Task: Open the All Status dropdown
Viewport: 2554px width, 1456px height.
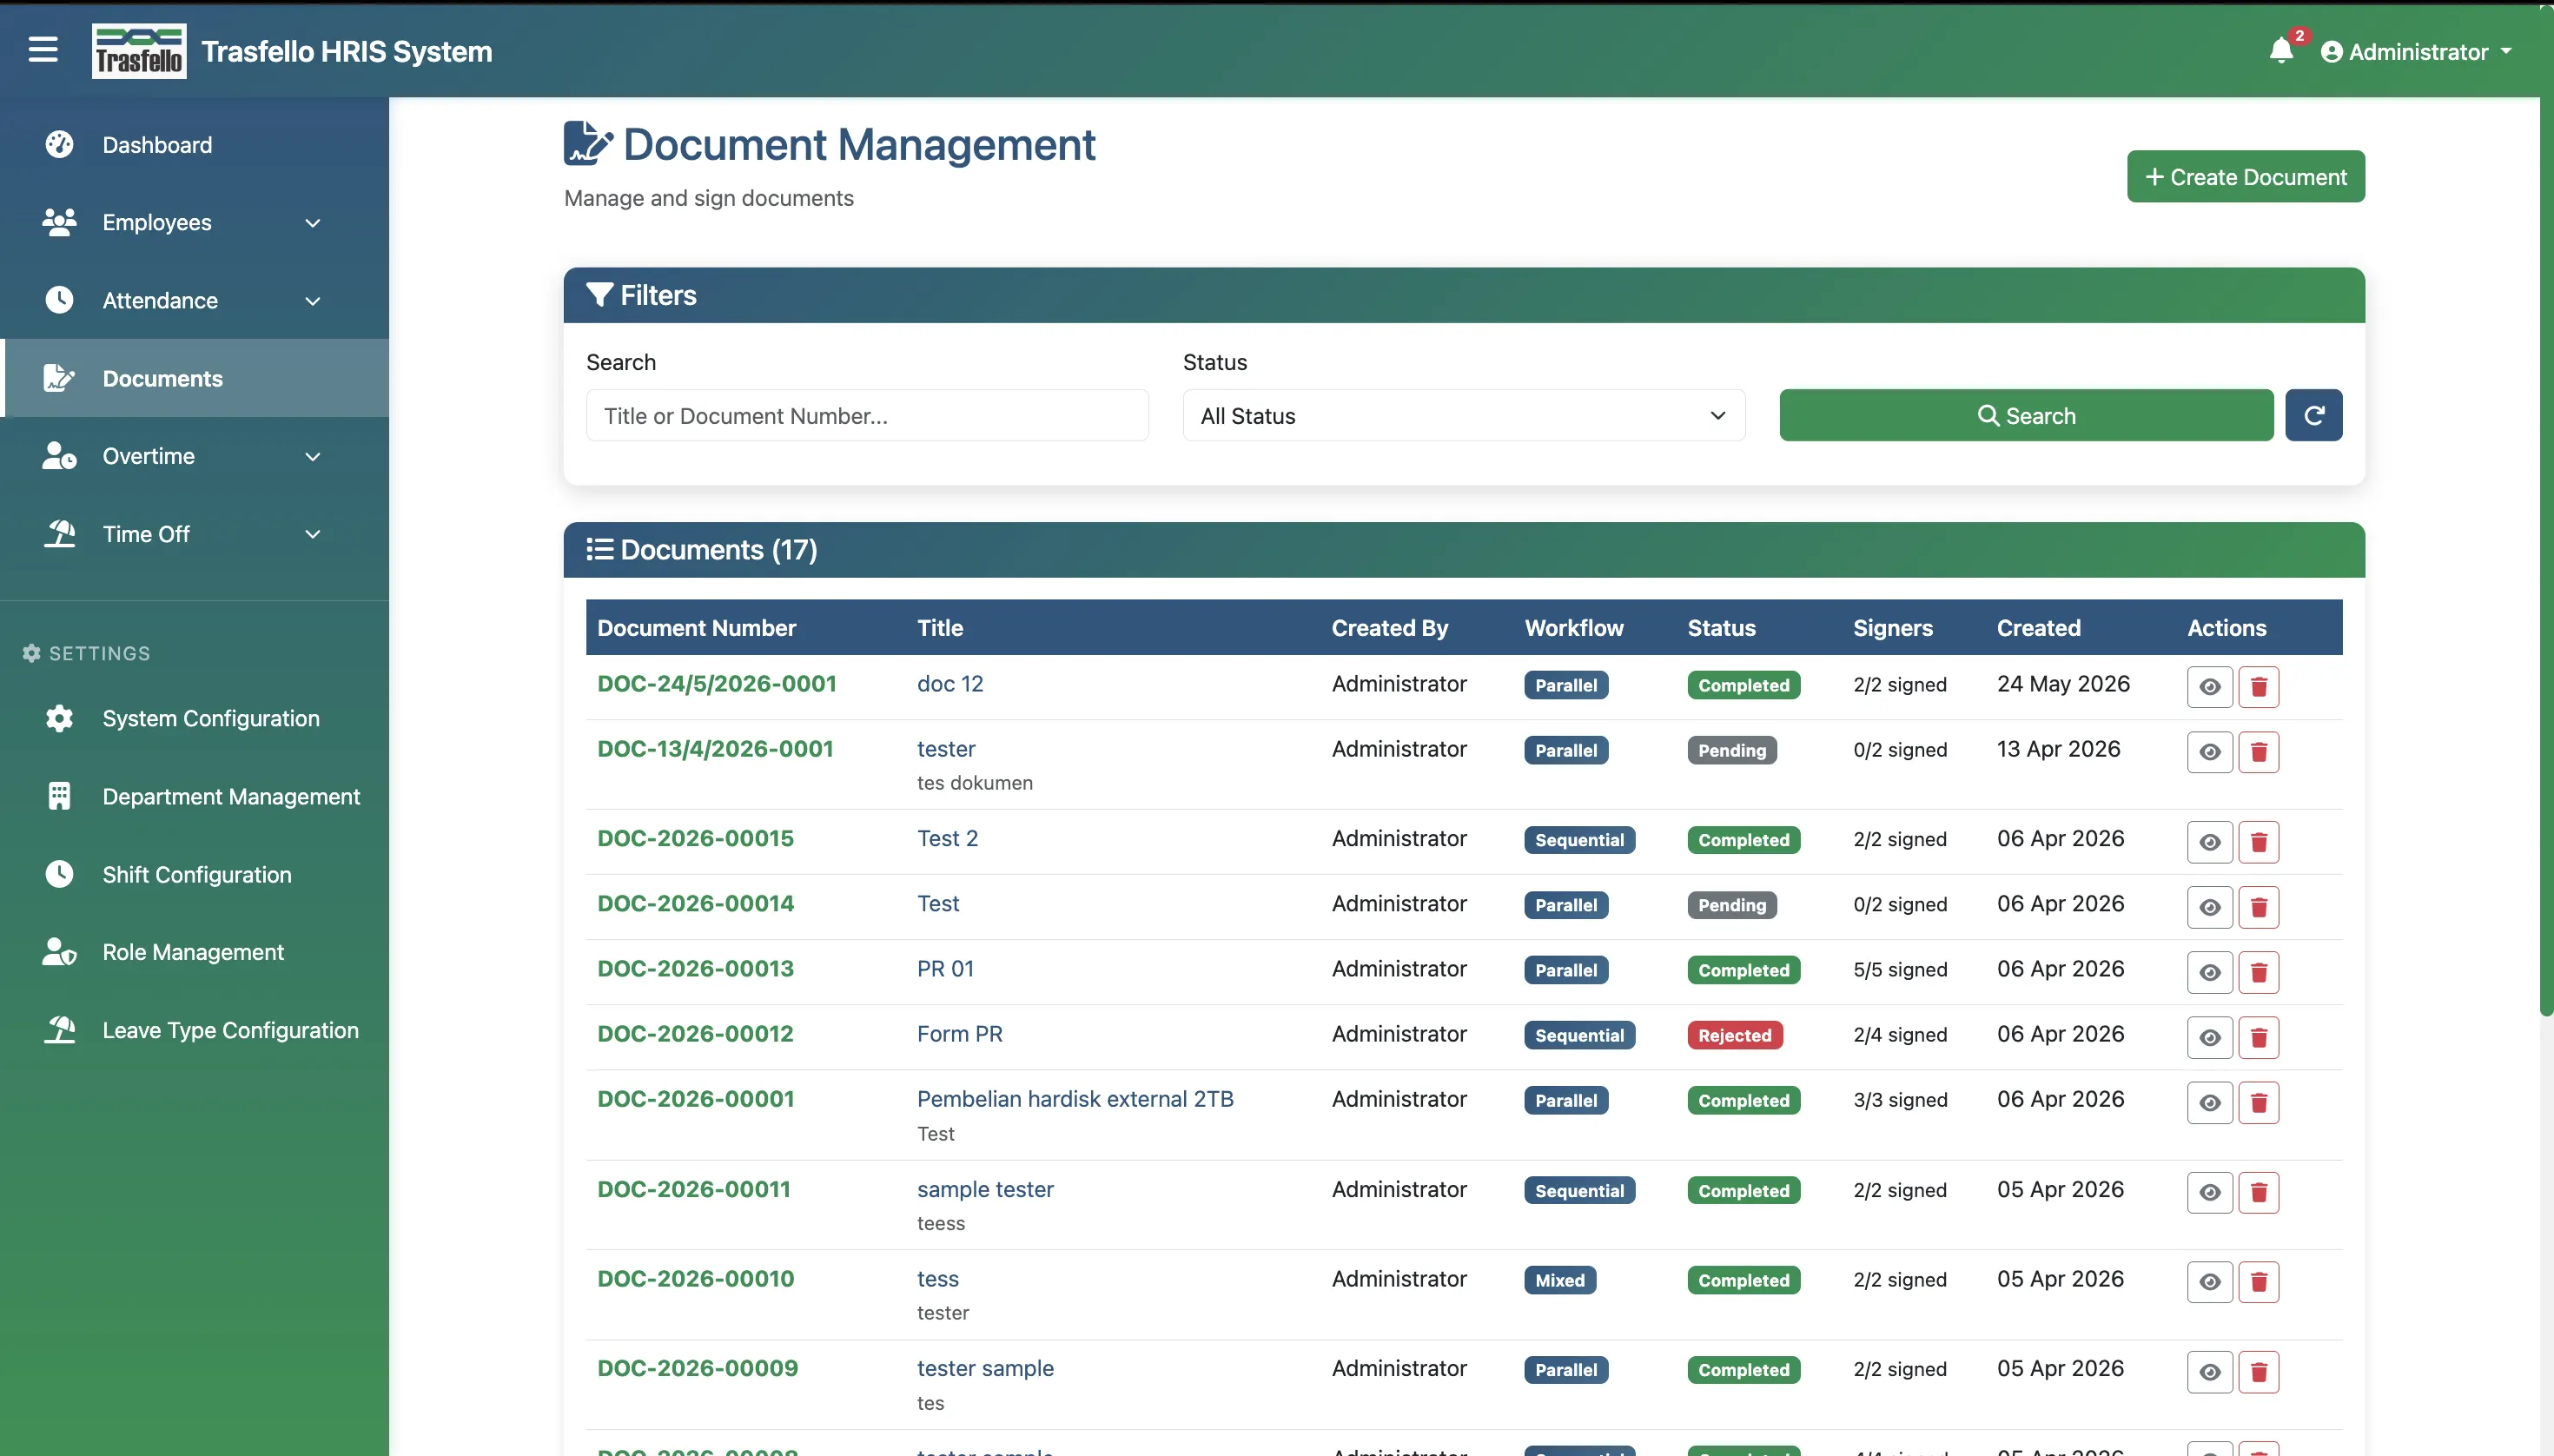Action: (x=1463, y=415)
